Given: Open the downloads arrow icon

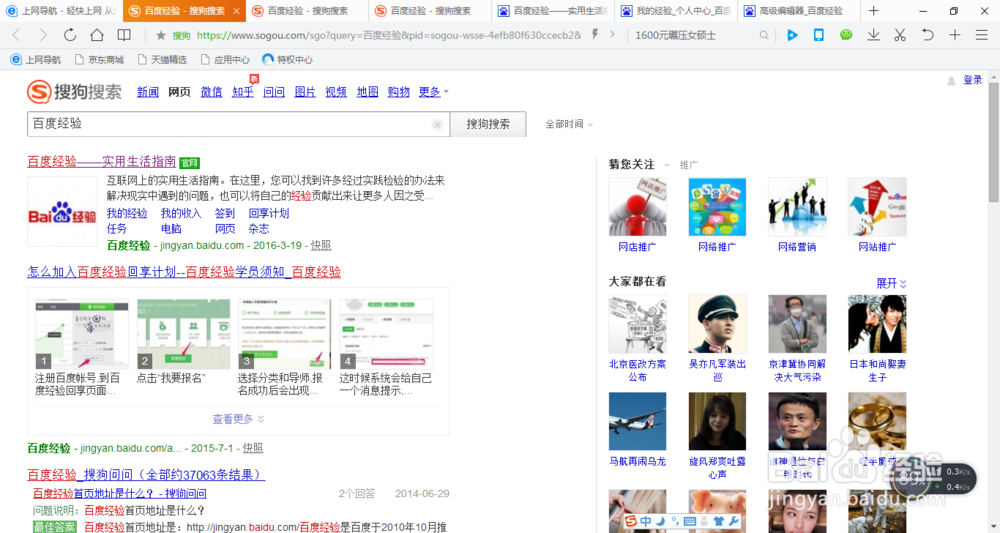Looking at the screenshot, I should click(x=873, y=35).
